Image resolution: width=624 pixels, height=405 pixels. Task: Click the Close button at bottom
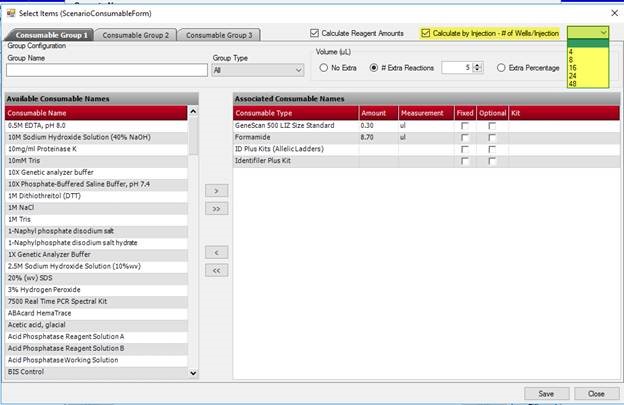tap(597, 393)
